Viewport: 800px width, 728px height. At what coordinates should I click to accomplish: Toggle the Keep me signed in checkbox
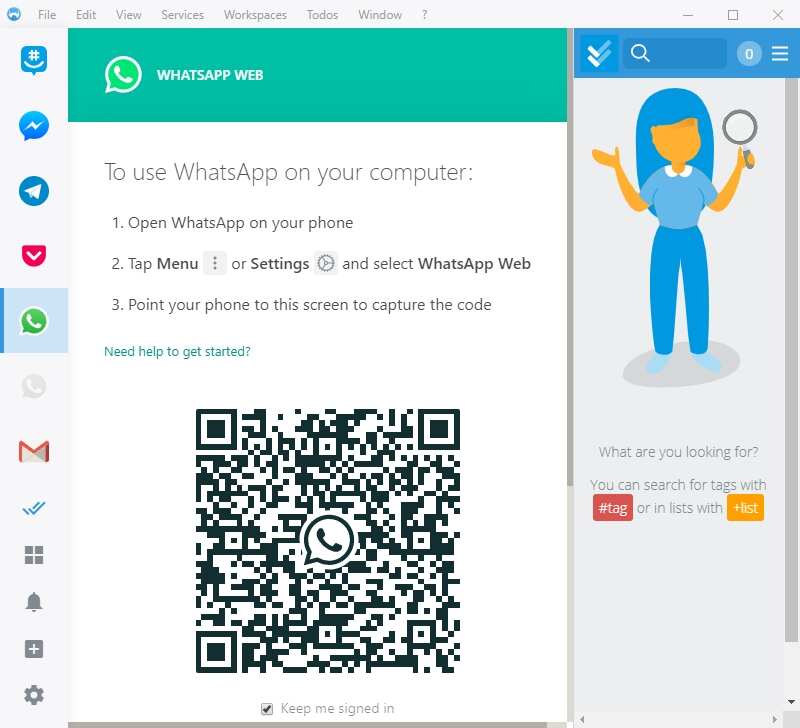click(267, 709)
